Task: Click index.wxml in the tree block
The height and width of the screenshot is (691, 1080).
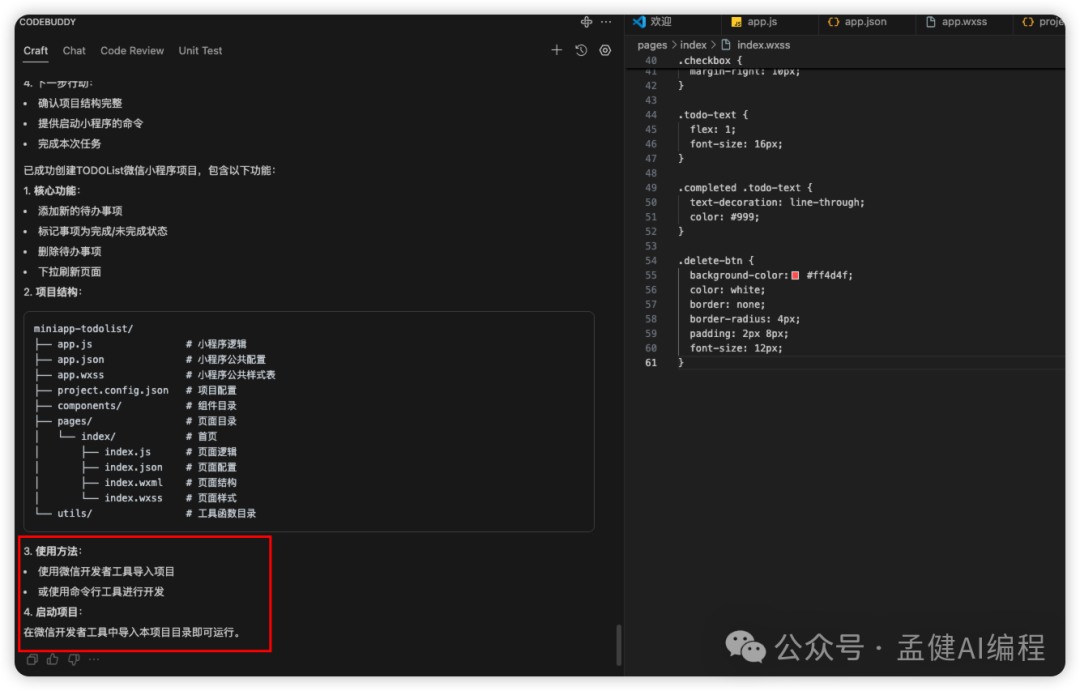Action: (134, 483)
